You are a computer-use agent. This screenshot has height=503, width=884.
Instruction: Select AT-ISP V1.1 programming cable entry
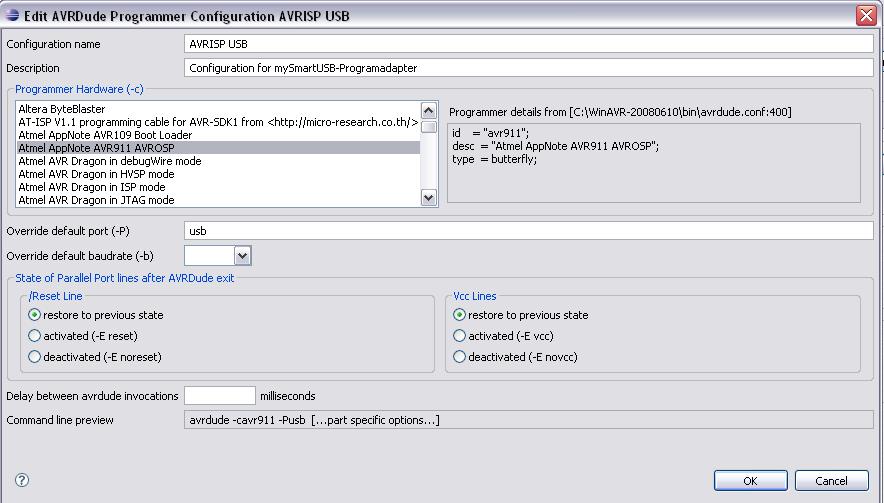pos(219,122)
